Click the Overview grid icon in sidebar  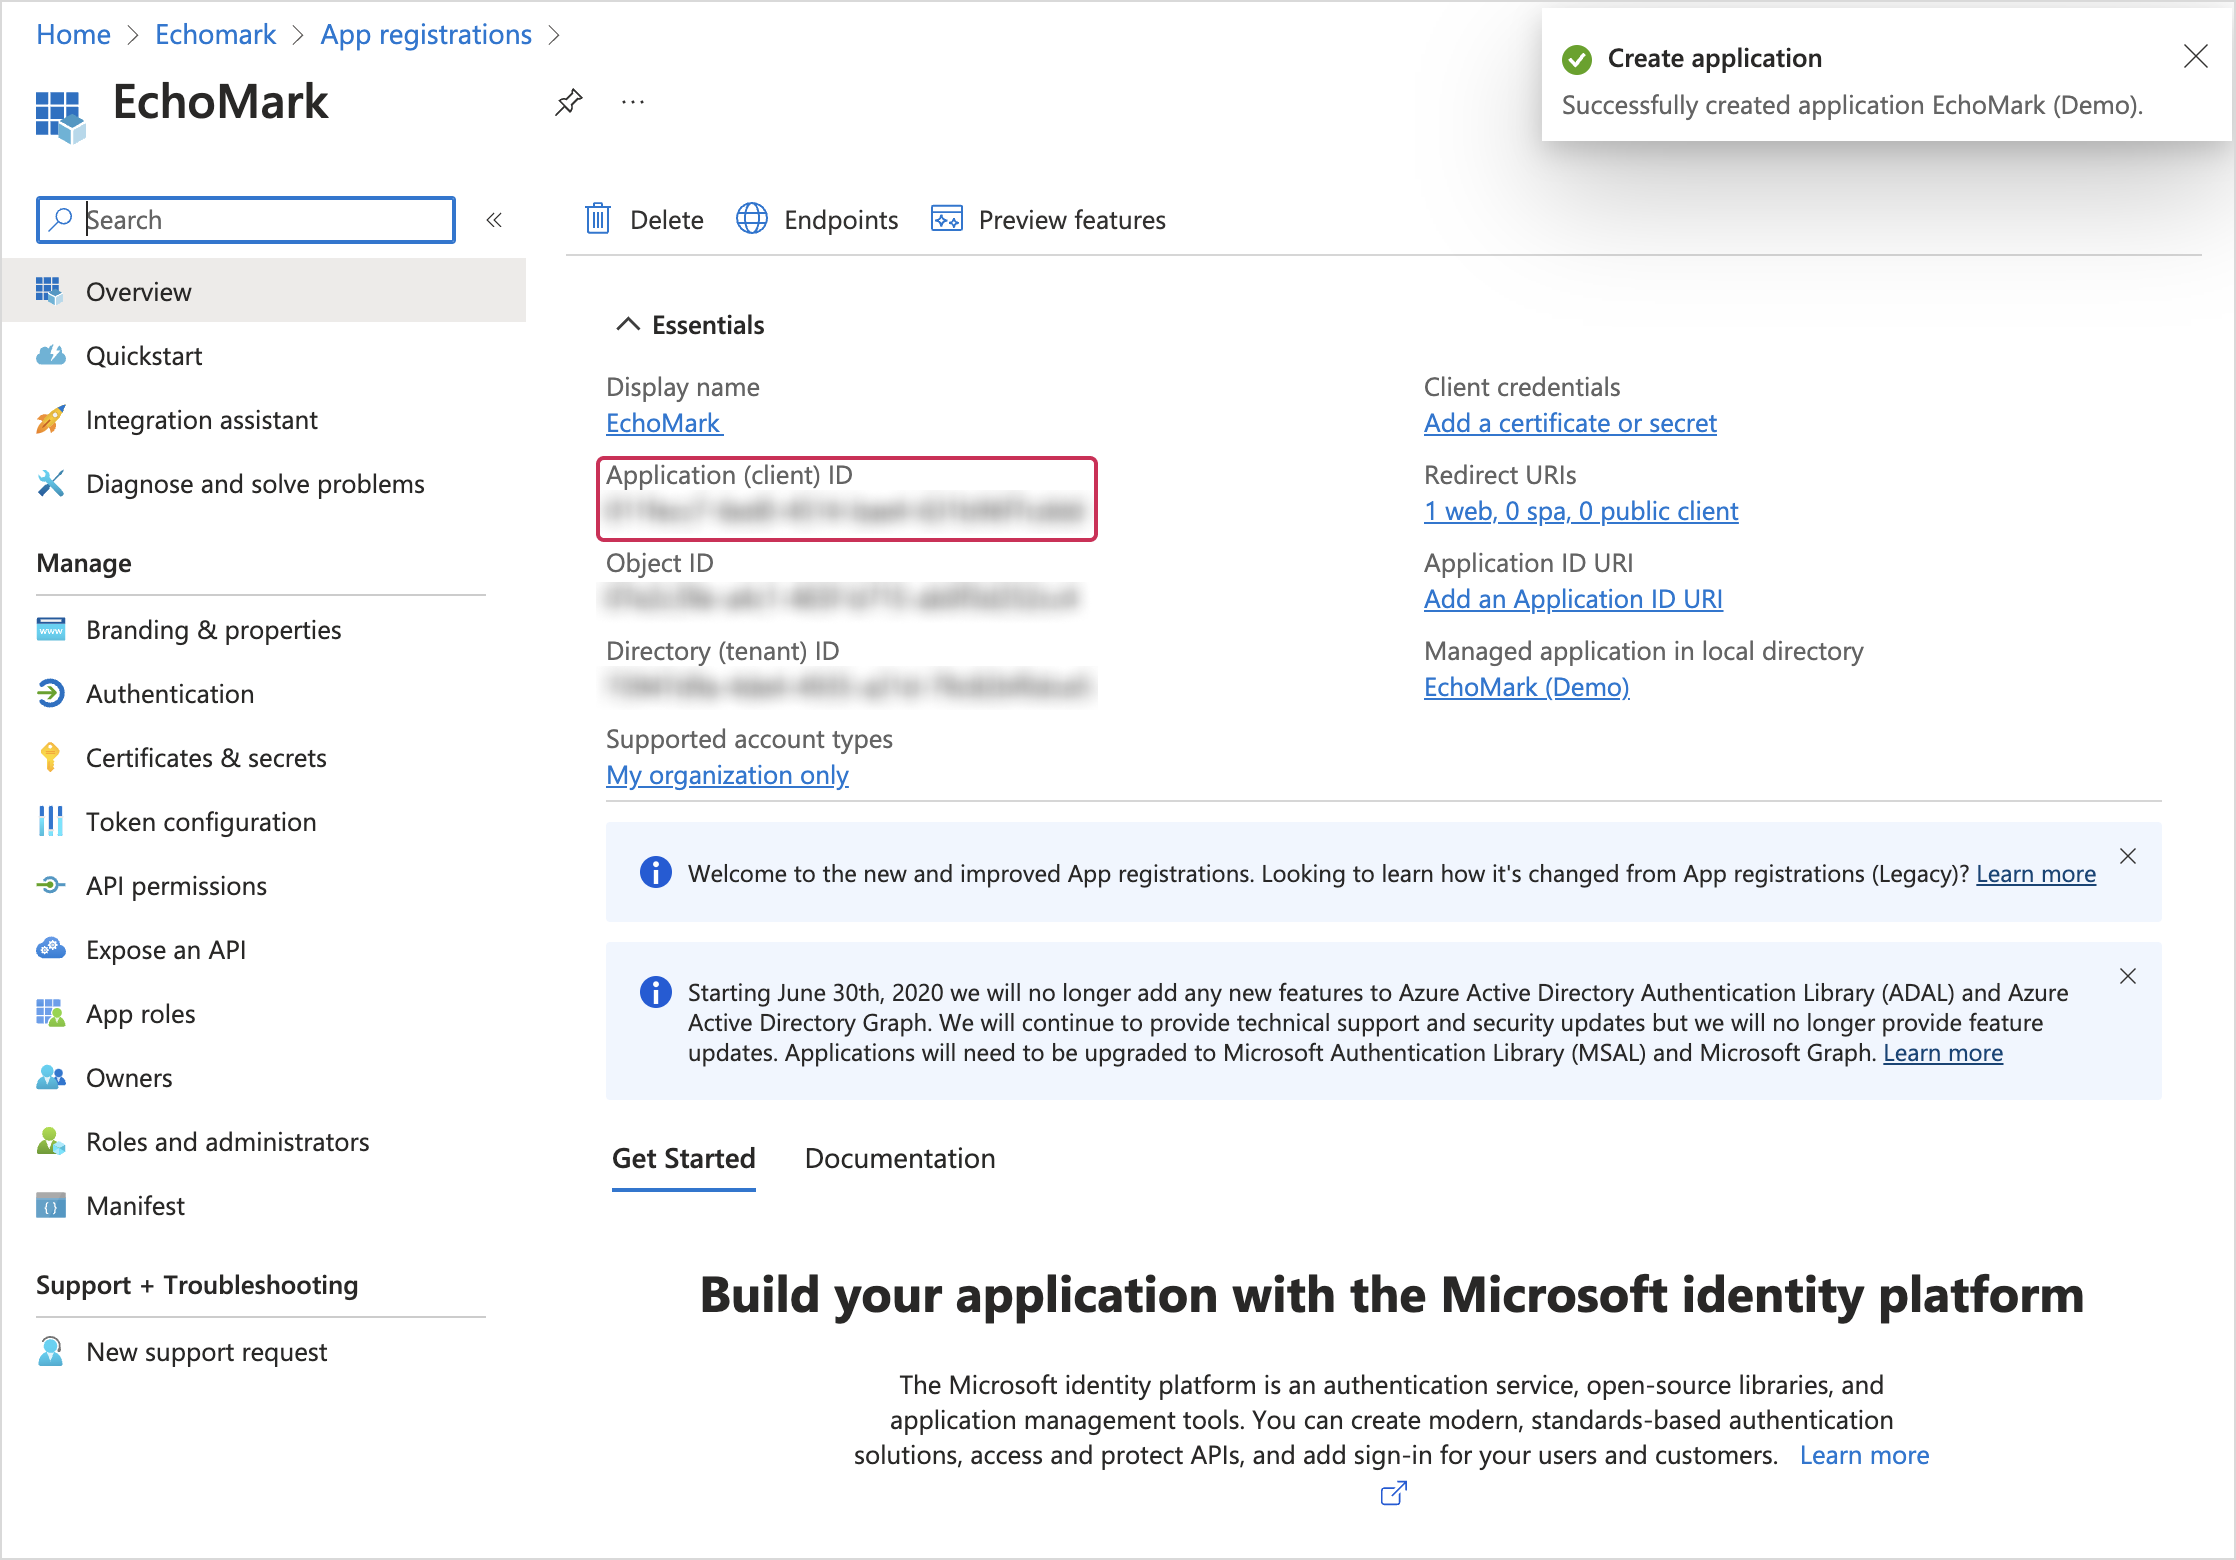[x=50, y=291]
